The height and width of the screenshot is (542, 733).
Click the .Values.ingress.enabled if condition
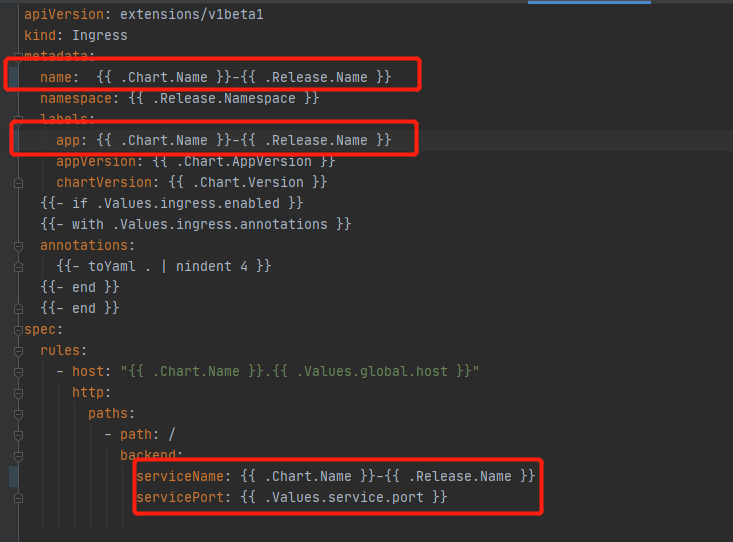[189, 204]
